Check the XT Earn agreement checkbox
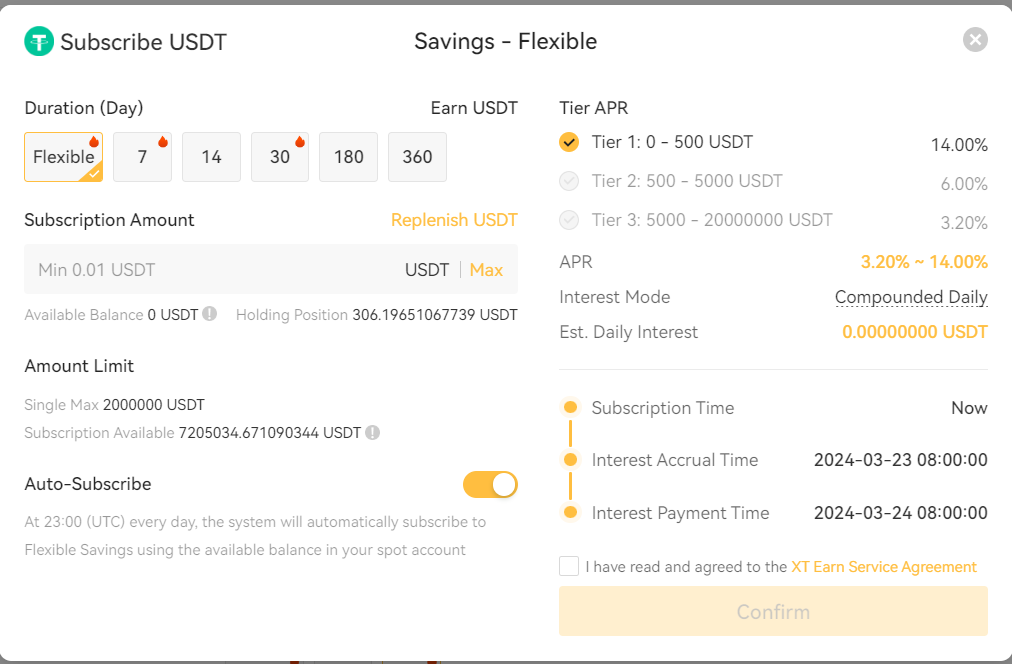Viewport: 1012px width, 664px height. point(569,566)
